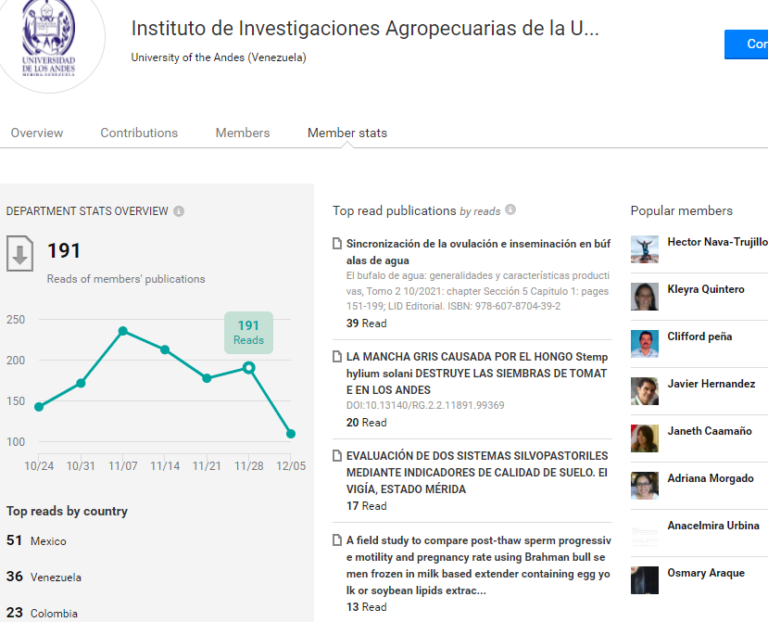Click the info icon beside Department Stats Overview
Image resolution: width=768 pixels, height=622 pixels.
tap(179, 212)
